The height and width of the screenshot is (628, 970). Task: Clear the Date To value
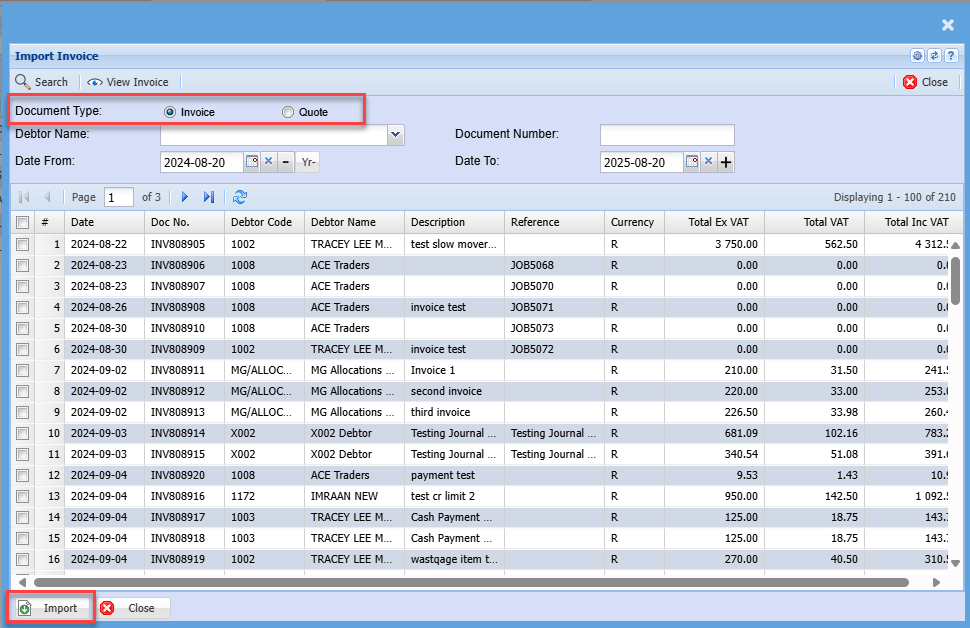[x=708, y=162]
